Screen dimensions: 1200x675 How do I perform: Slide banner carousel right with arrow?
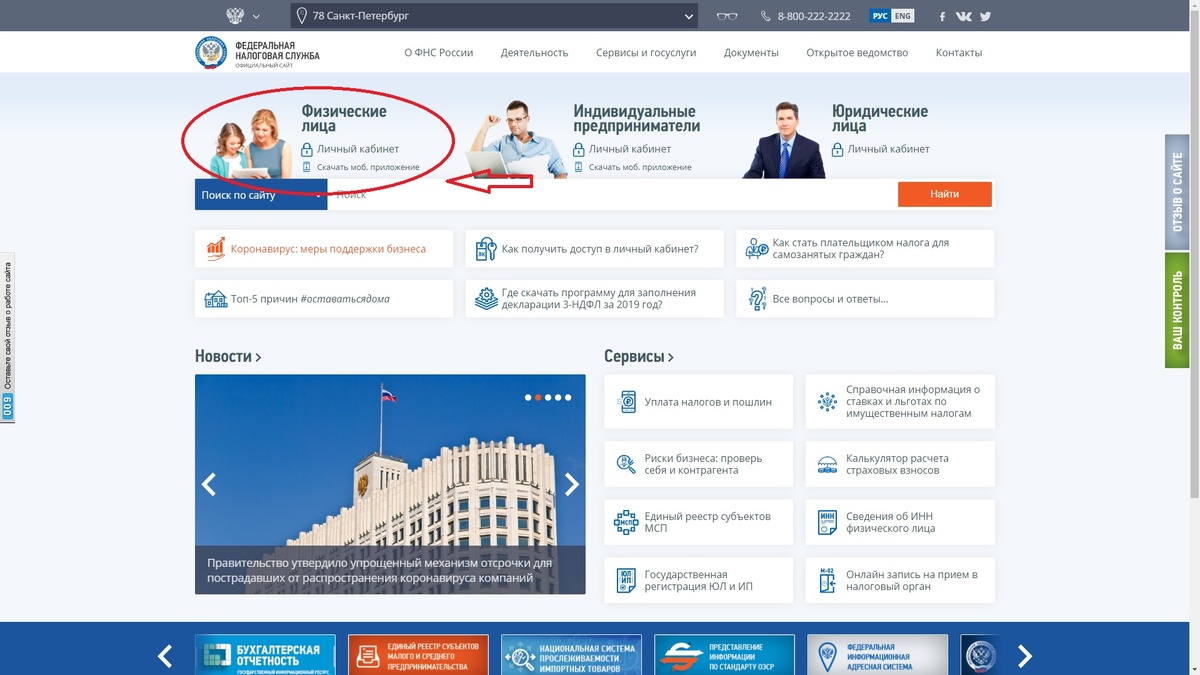pyautogui.click(x=1024, y=656)
